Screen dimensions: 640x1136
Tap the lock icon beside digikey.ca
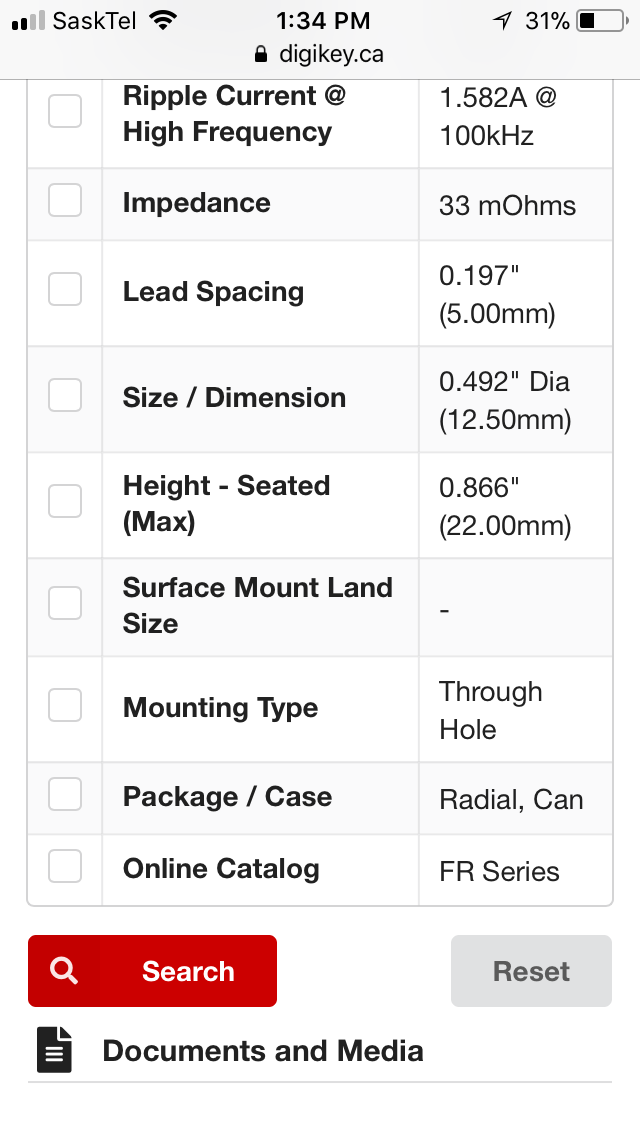(x=261, y=54)
